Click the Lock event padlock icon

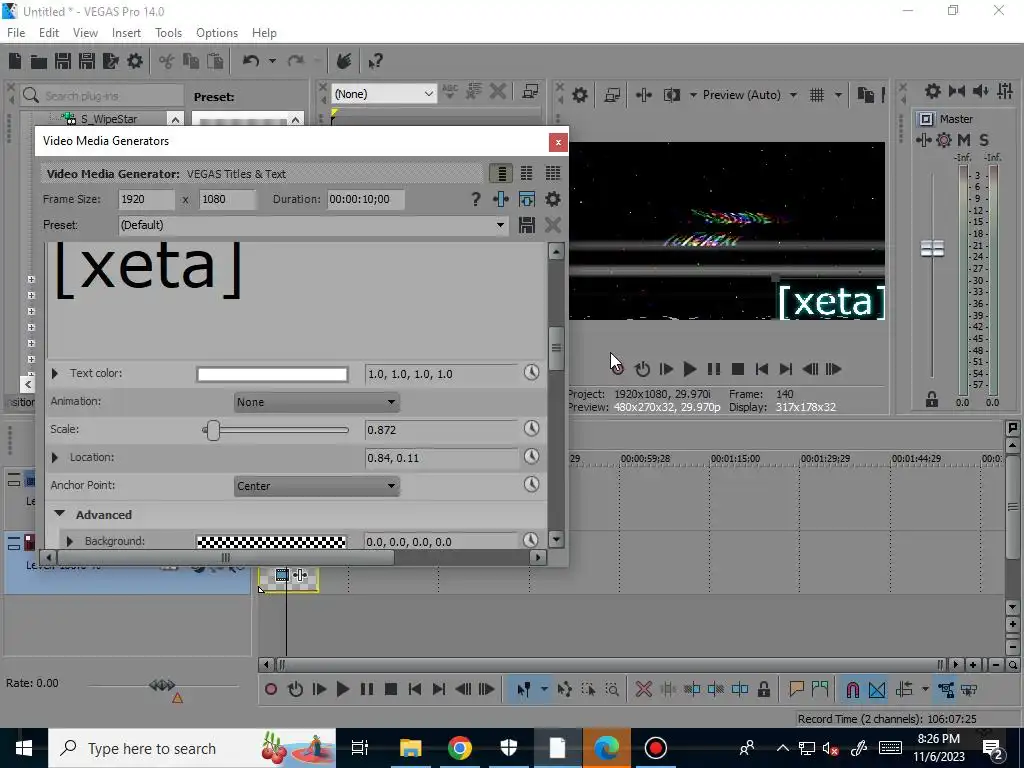point(763,690)
